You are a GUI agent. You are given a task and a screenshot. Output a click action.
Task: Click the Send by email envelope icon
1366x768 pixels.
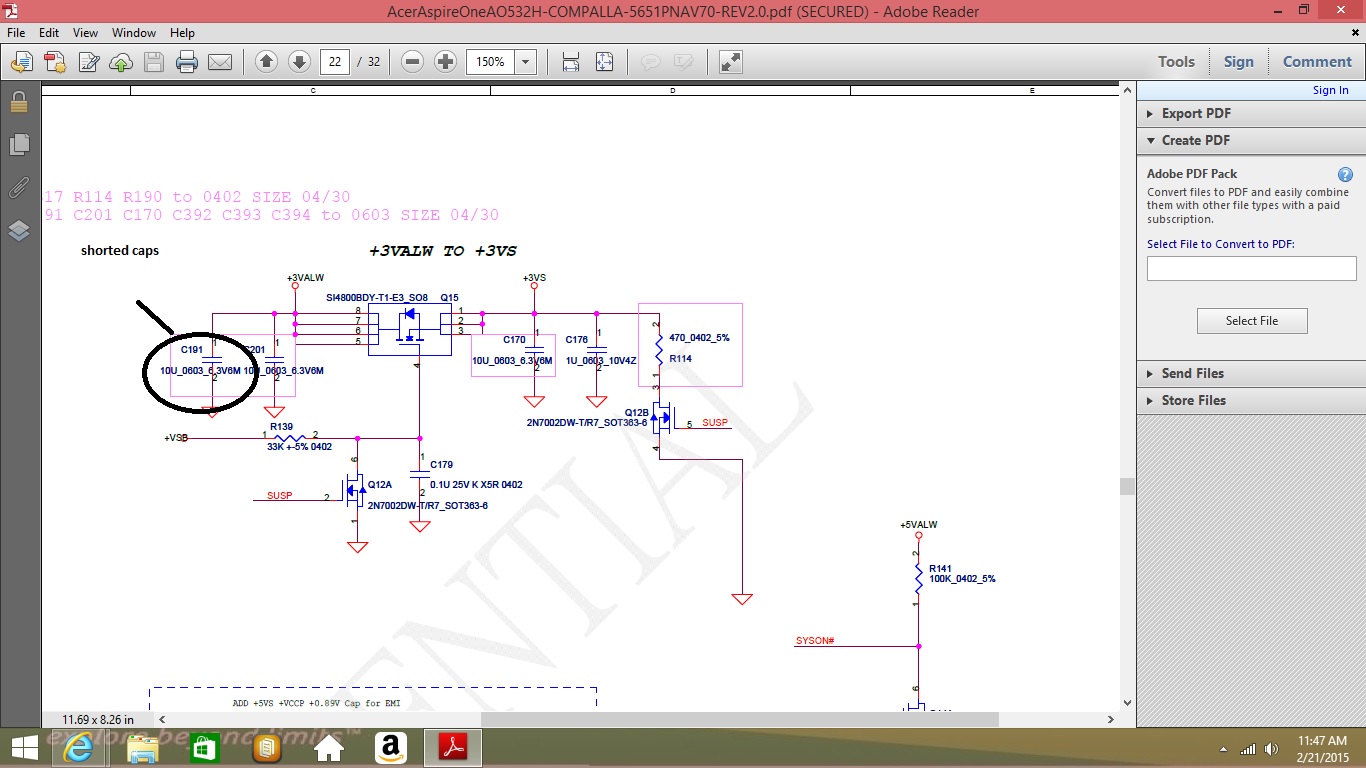(220, 62)
